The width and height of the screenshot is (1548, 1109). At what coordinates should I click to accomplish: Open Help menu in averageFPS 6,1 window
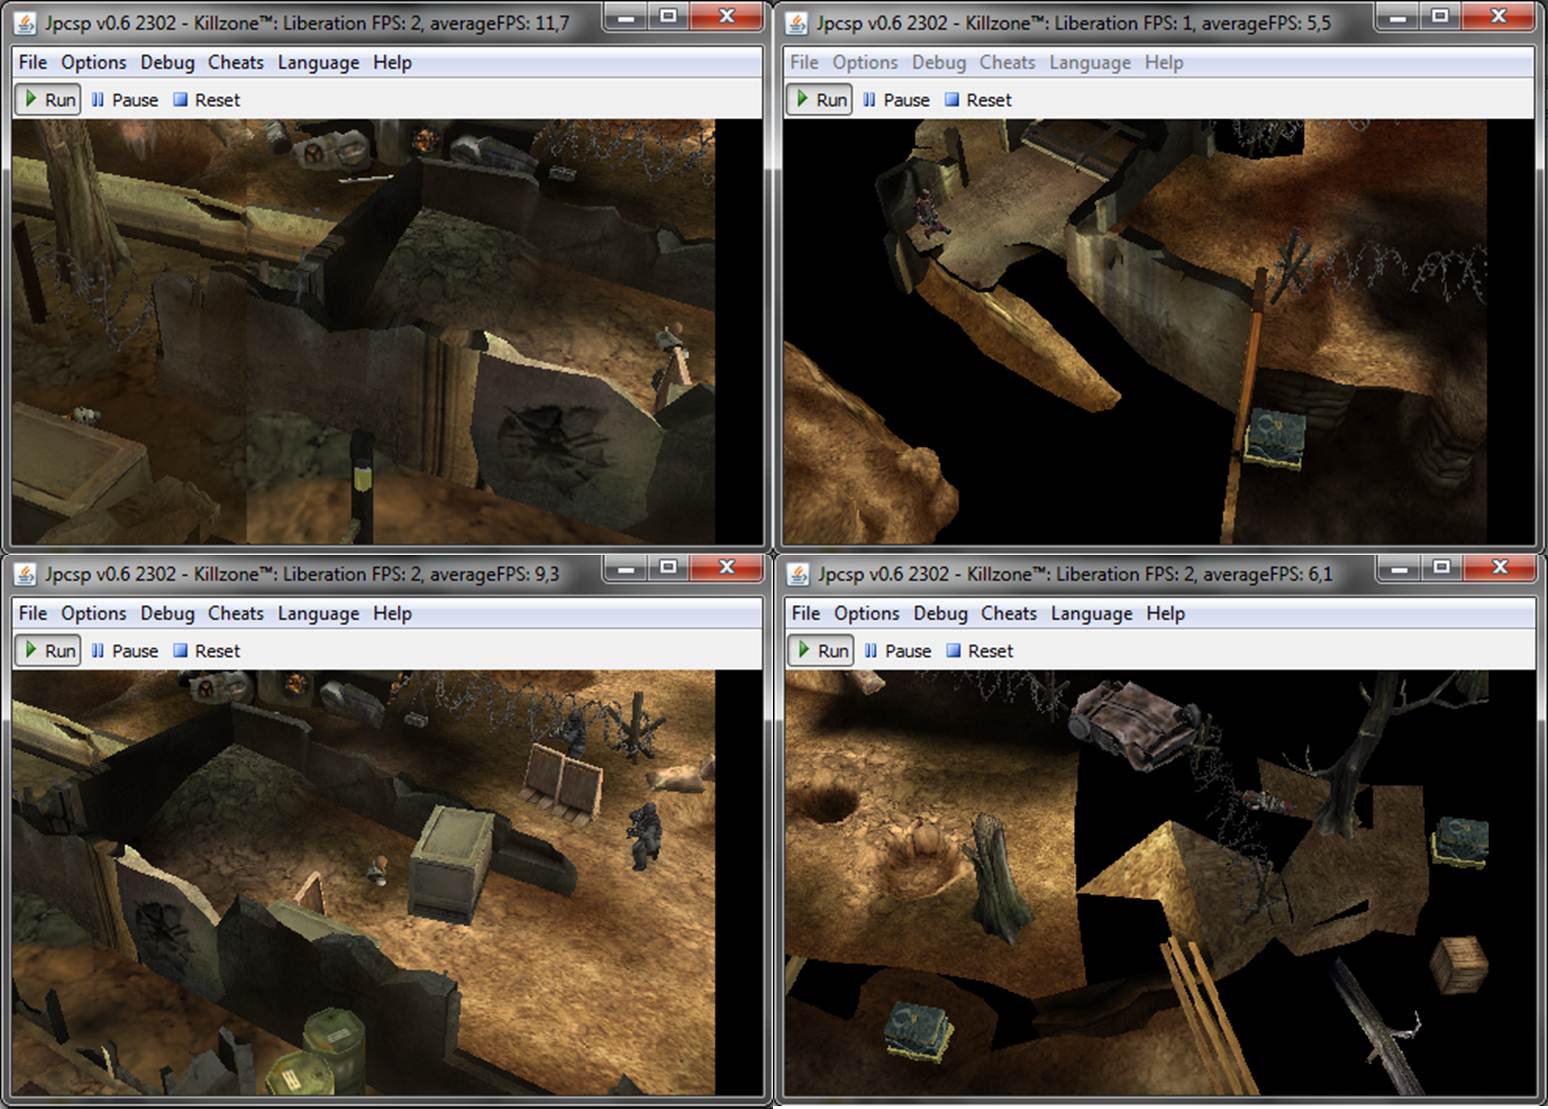[x=1165, y=613]
